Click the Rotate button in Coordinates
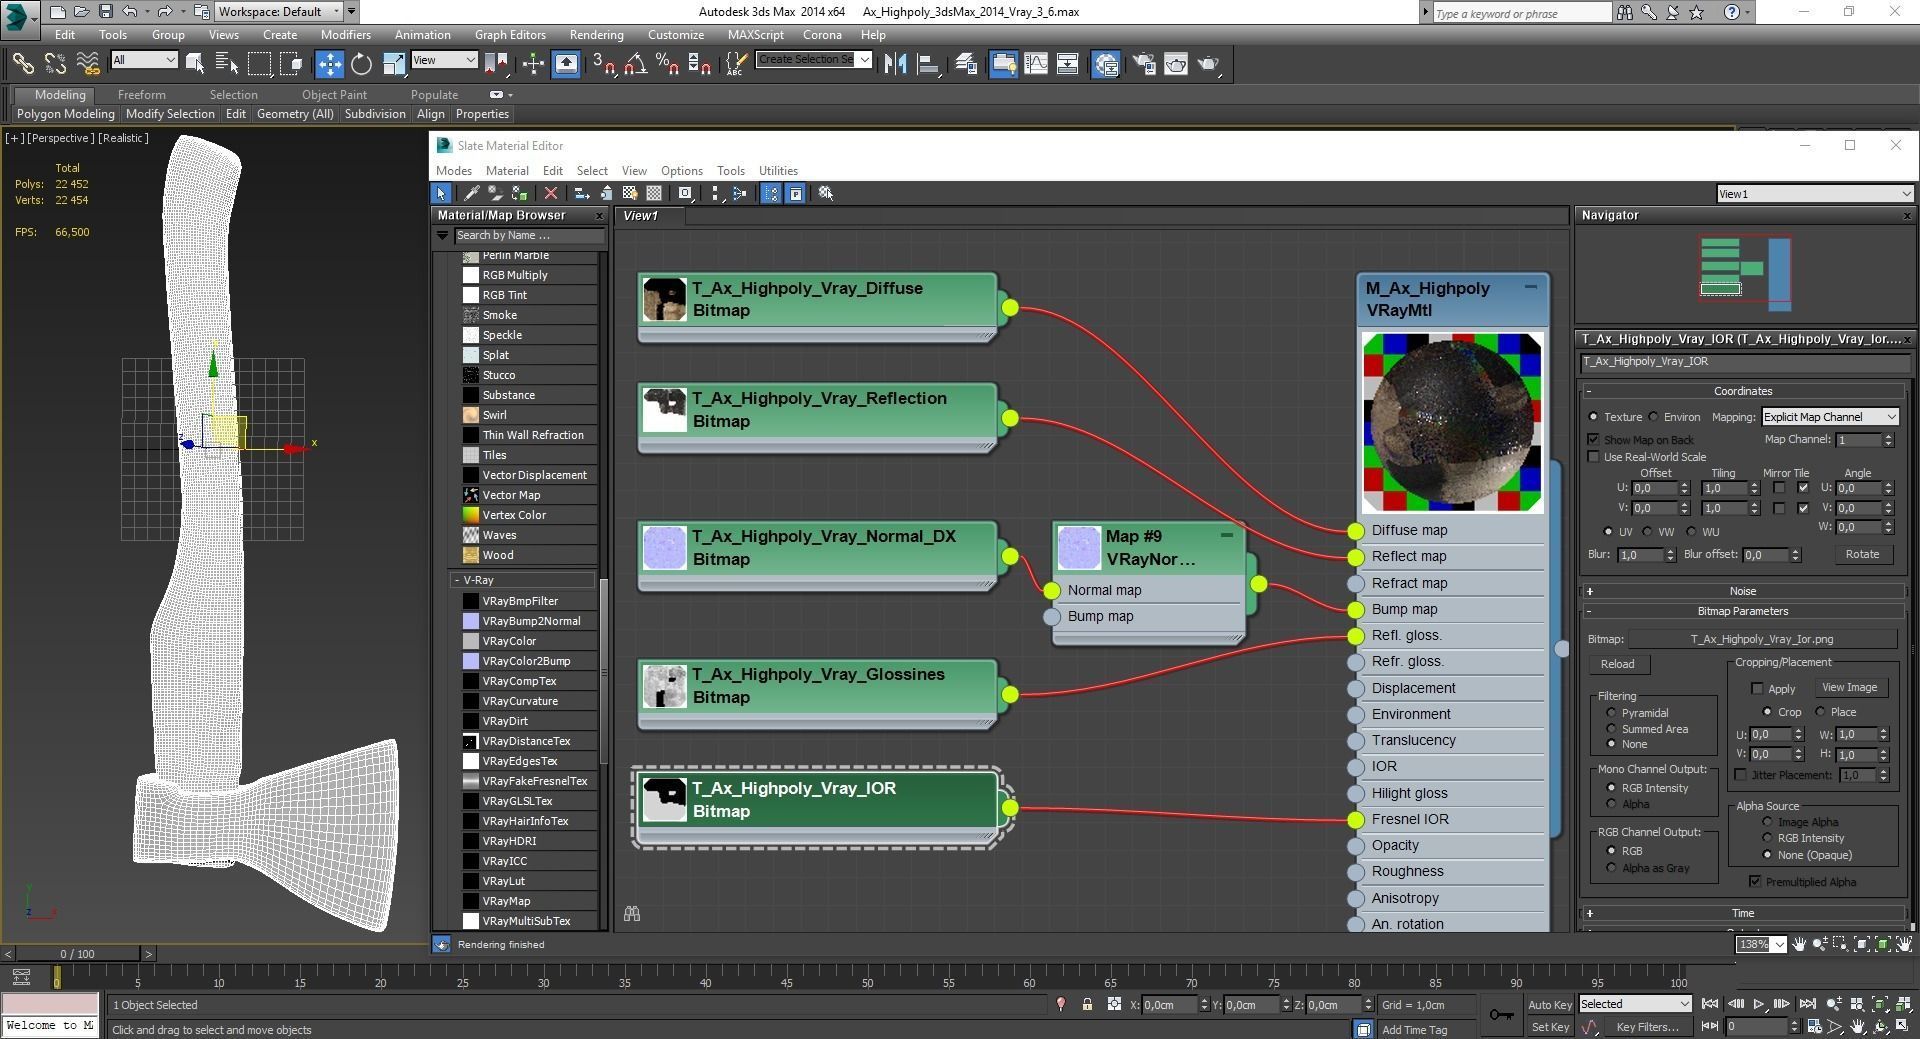Screen dimensions: 1920x1039 [x=1862, y=554]
